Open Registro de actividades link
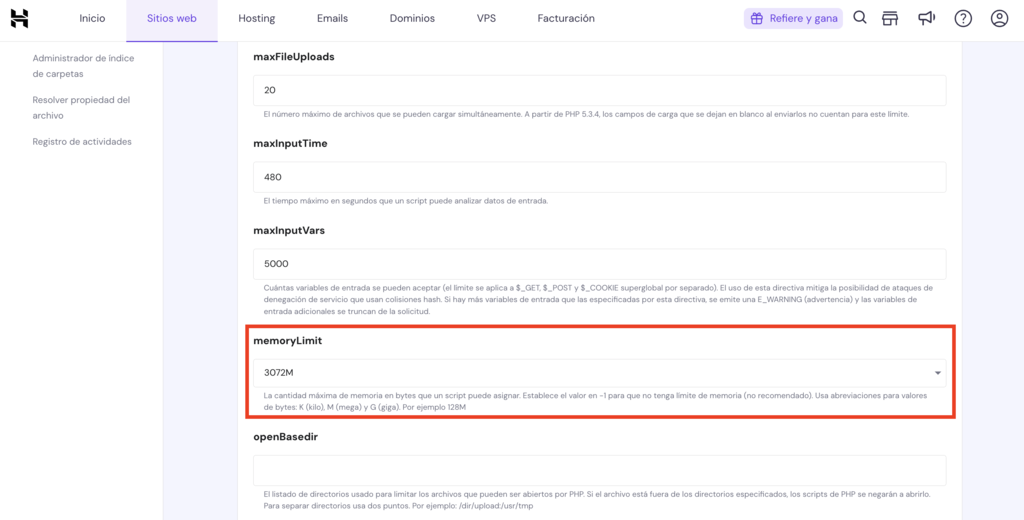1024x520 pixels. [x=82, y=141]
